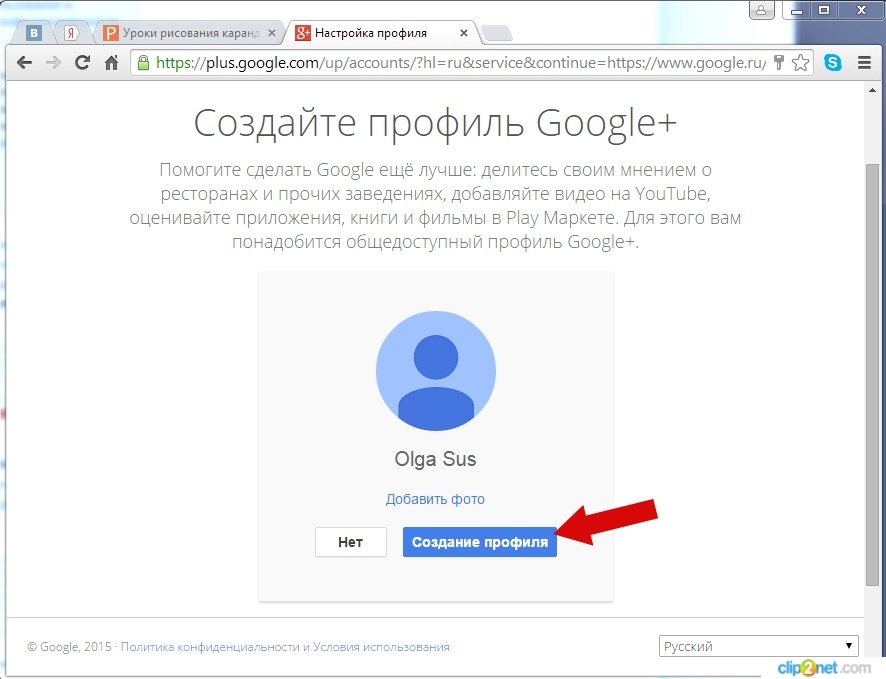Viewport: 886px width, 679px height.
Task: Open the Skype extension icon
Action: click(x=833, y=62)
